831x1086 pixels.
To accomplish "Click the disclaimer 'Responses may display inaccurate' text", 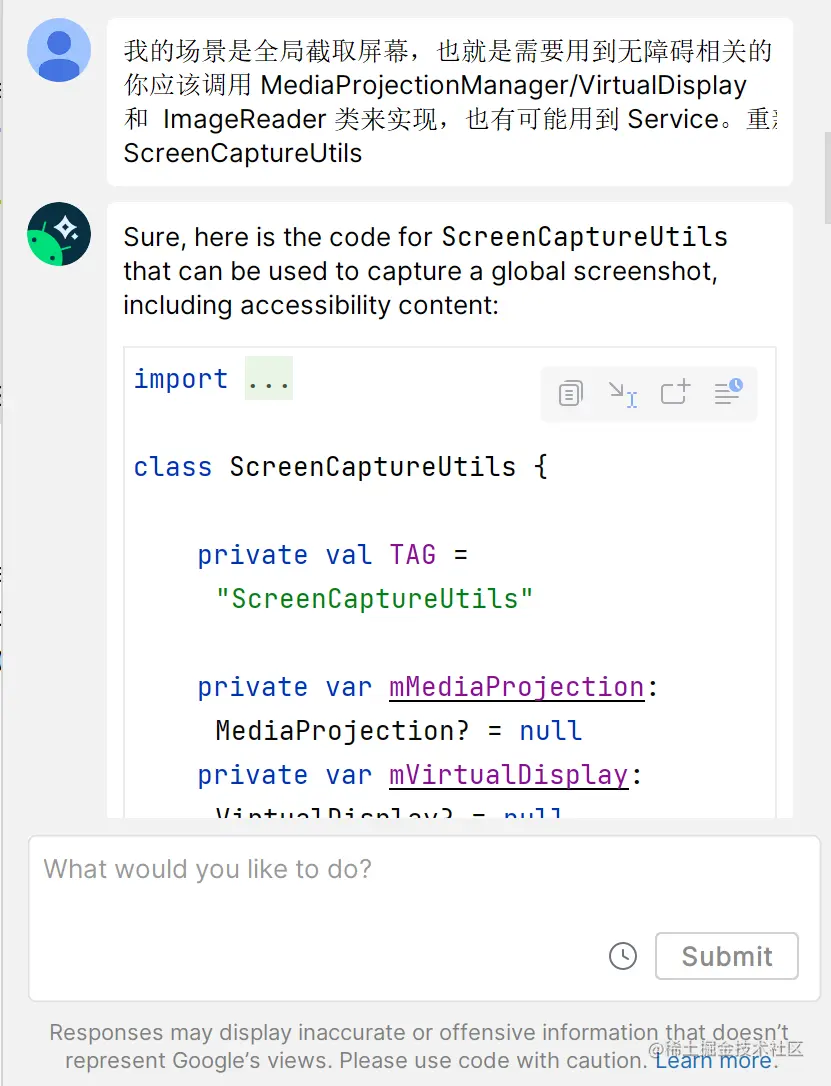I will 419,1046.
